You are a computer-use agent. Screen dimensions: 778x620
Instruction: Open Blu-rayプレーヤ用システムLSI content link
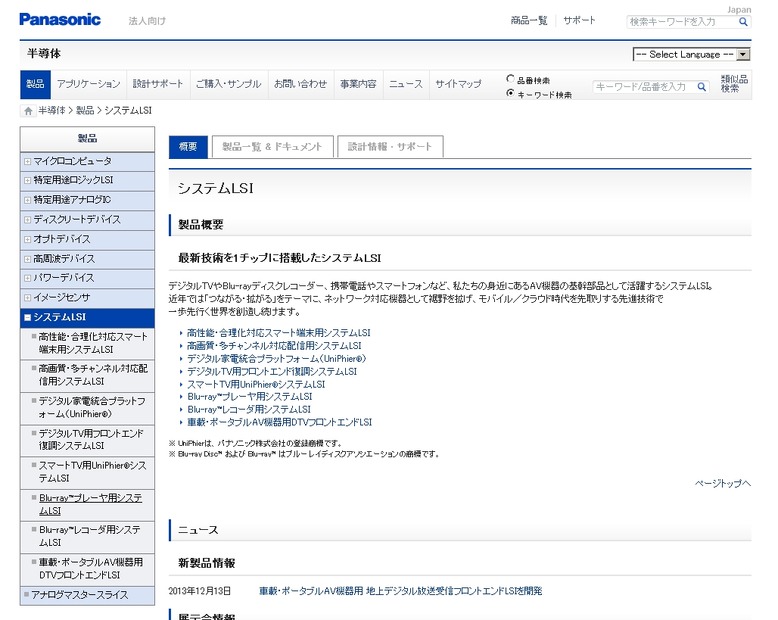250,397
